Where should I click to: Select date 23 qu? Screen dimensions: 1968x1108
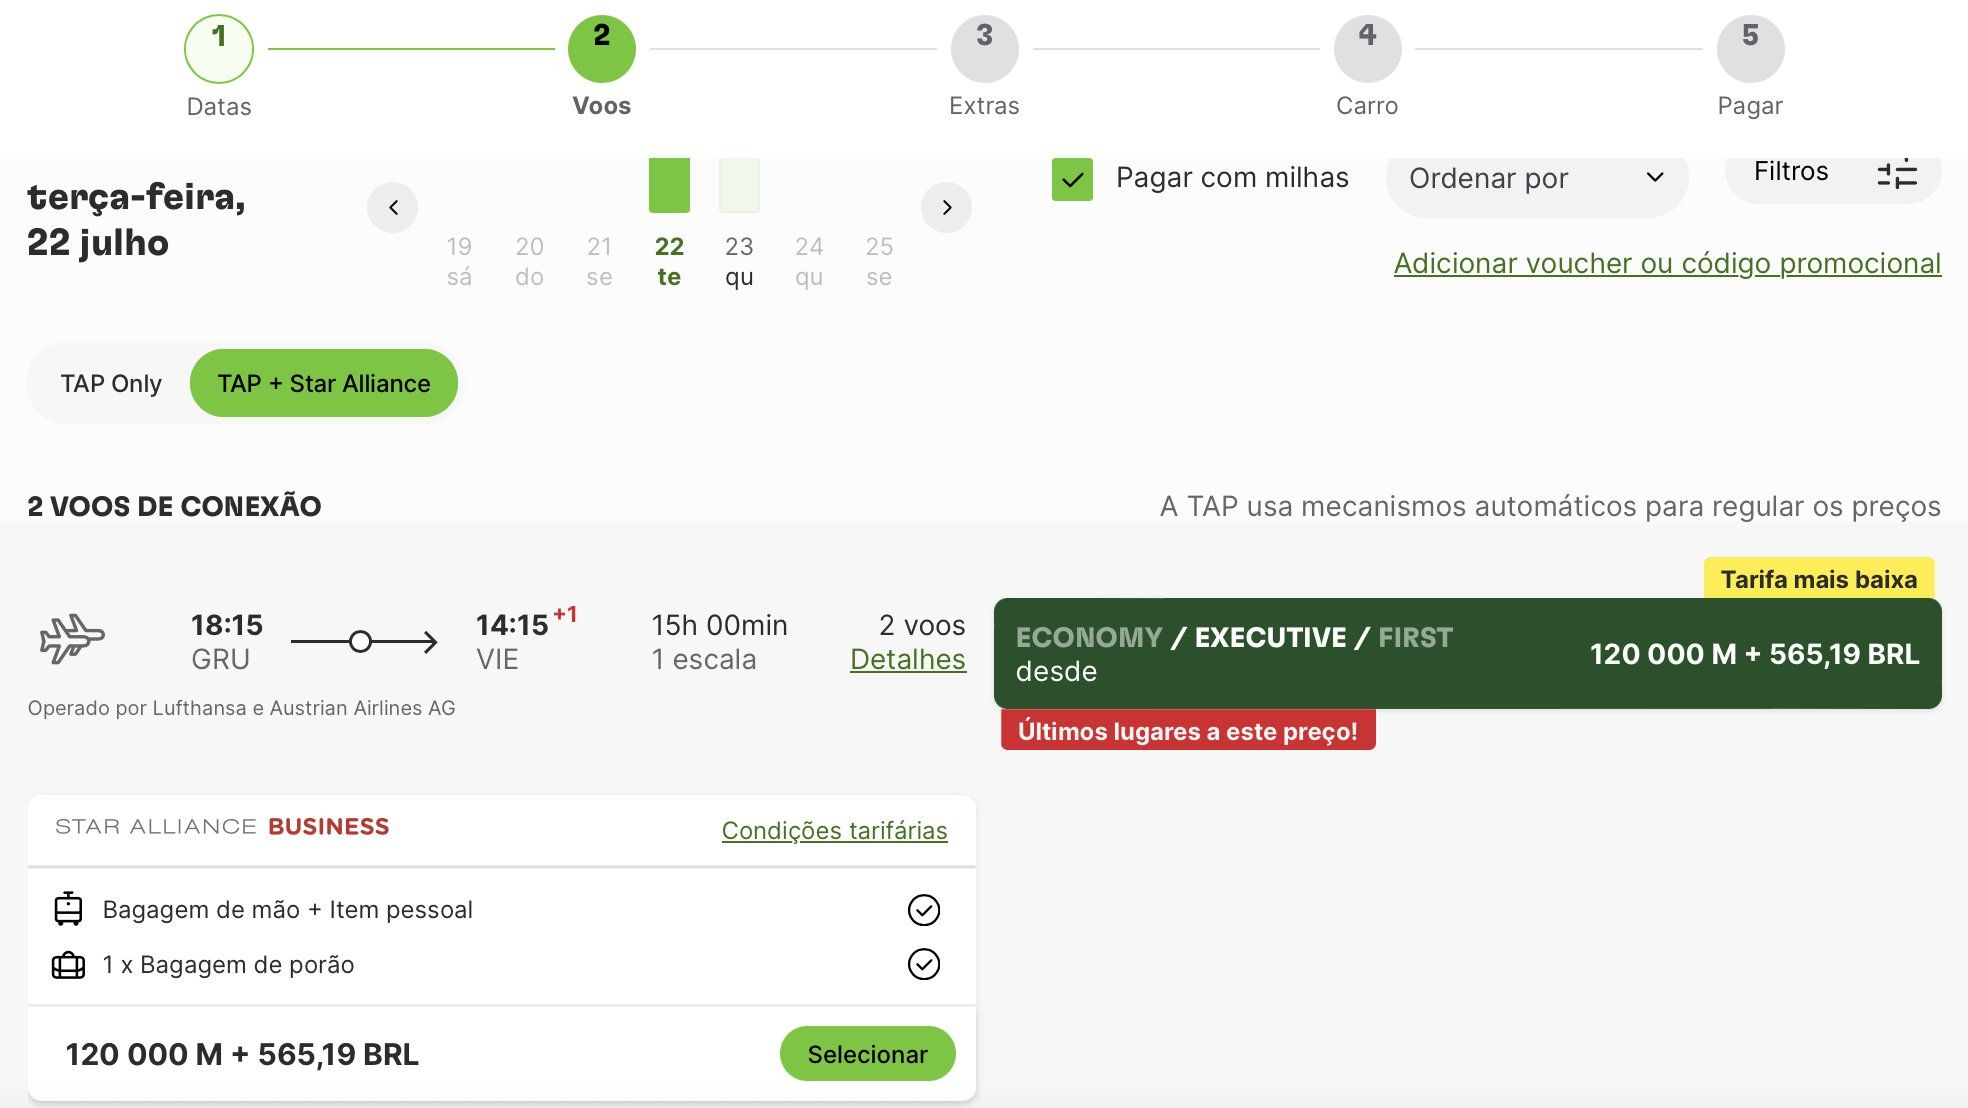click(x=739, y=262)
